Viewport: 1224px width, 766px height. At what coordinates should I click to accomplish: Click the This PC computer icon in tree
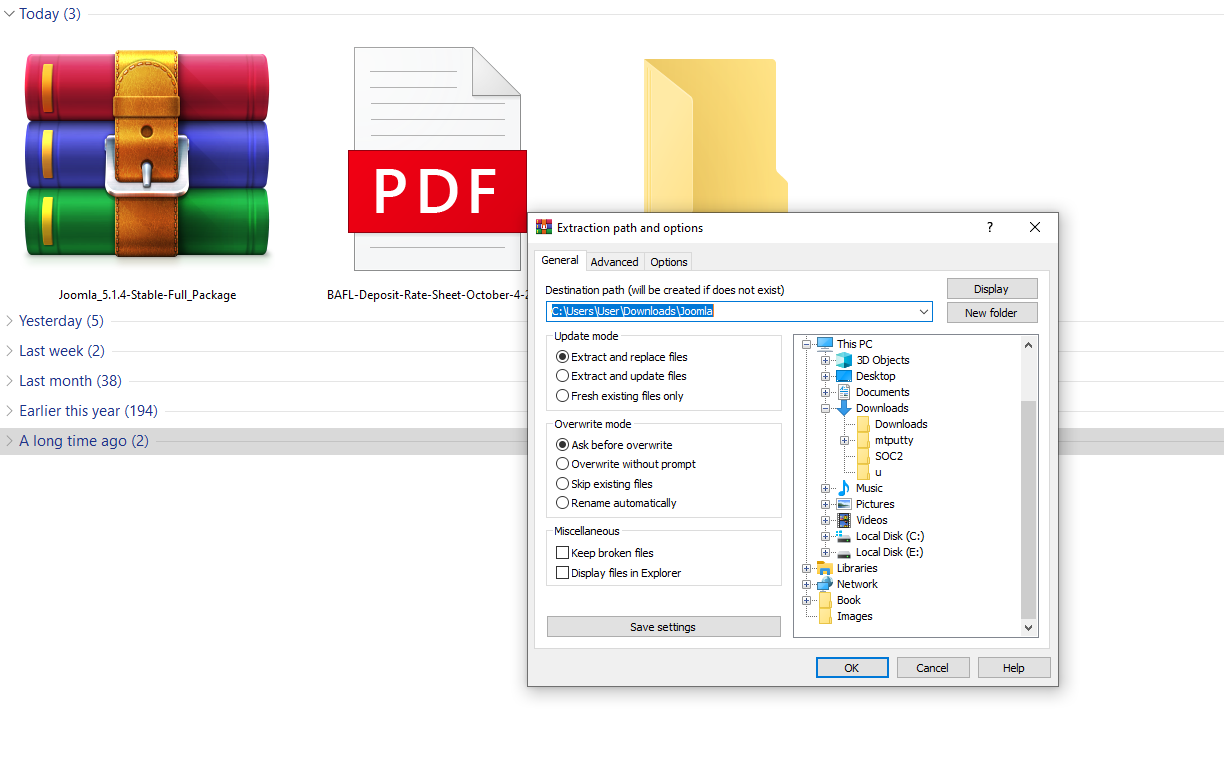click(x=825, y=344)
